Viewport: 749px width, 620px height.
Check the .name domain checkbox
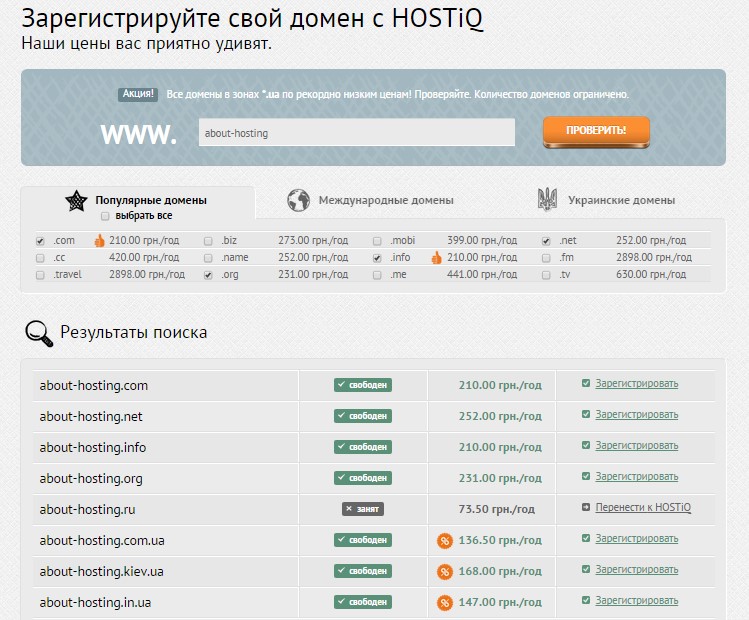[208, 258]
